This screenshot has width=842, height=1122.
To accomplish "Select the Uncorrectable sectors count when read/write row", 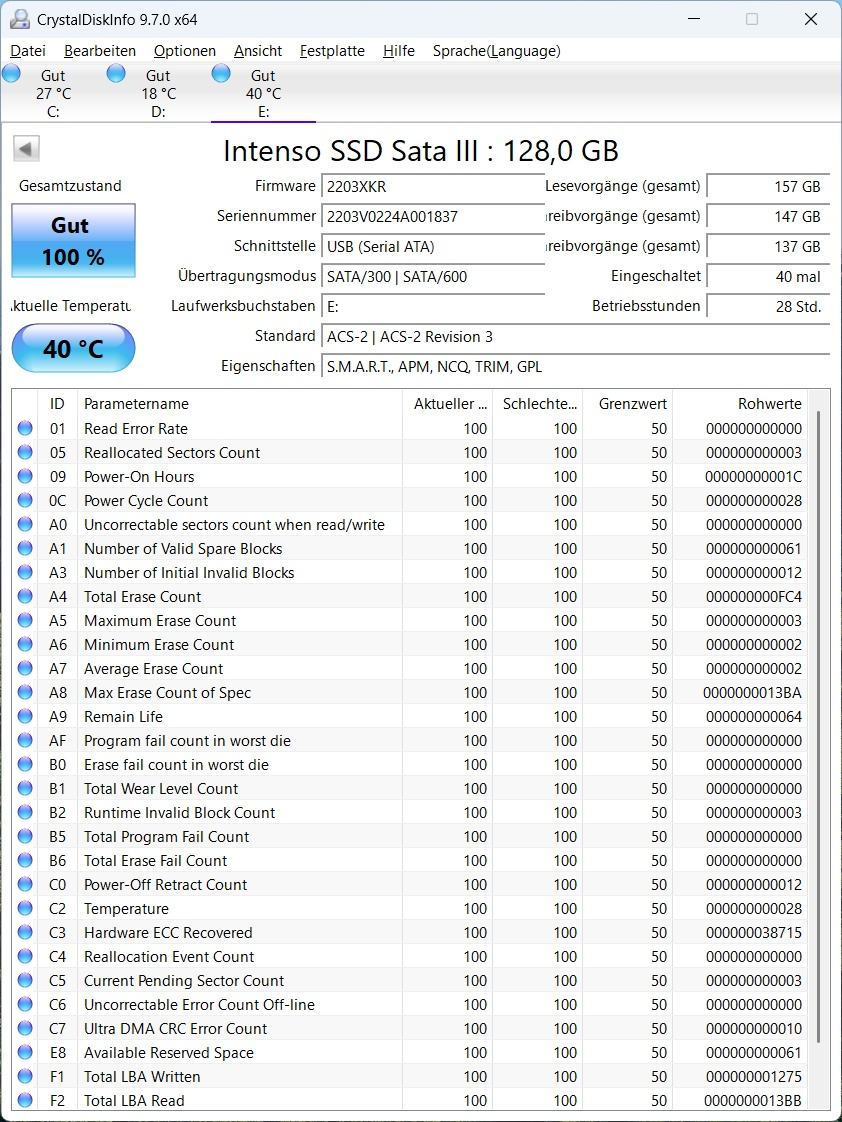I will pos(410,525).
